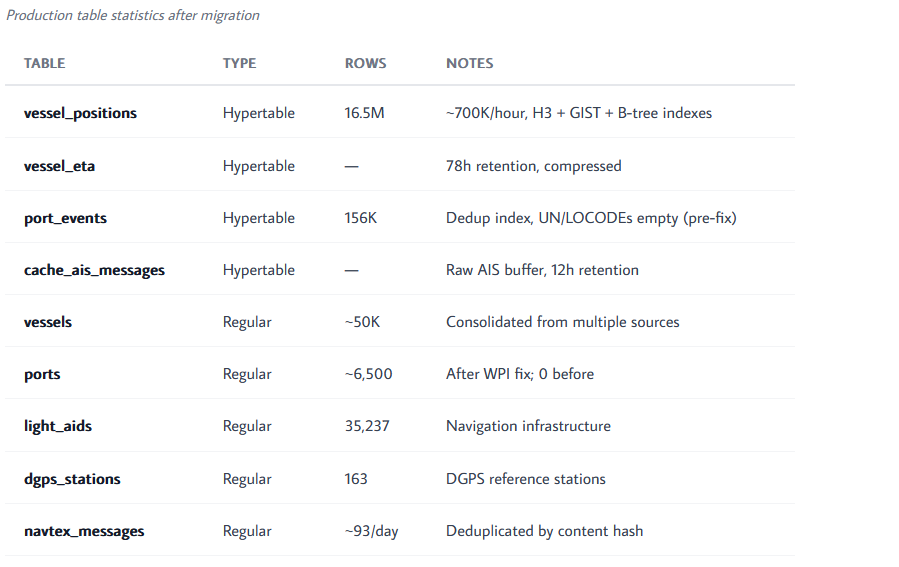Select the vessel_eta table name

tap(59, 166)
